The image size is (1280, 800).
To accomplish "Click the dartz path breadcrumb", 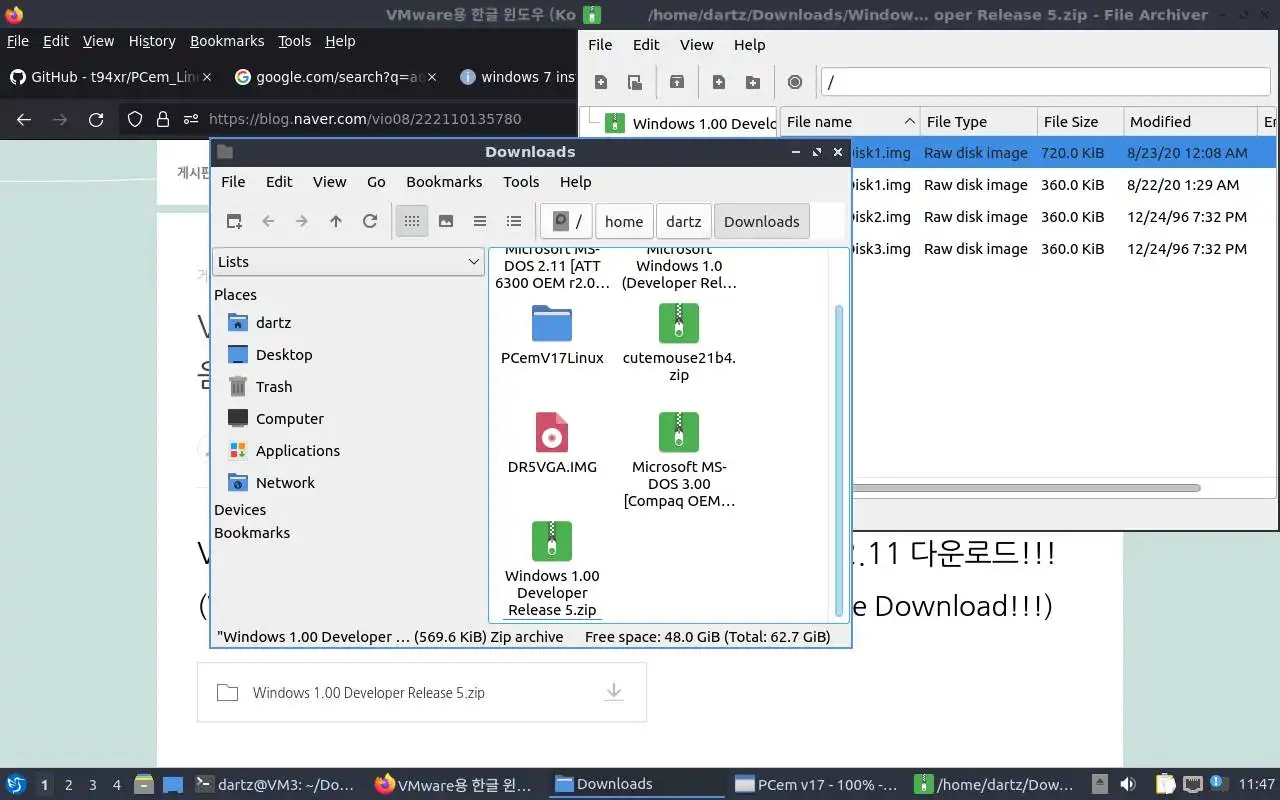I will pos(684,221).
